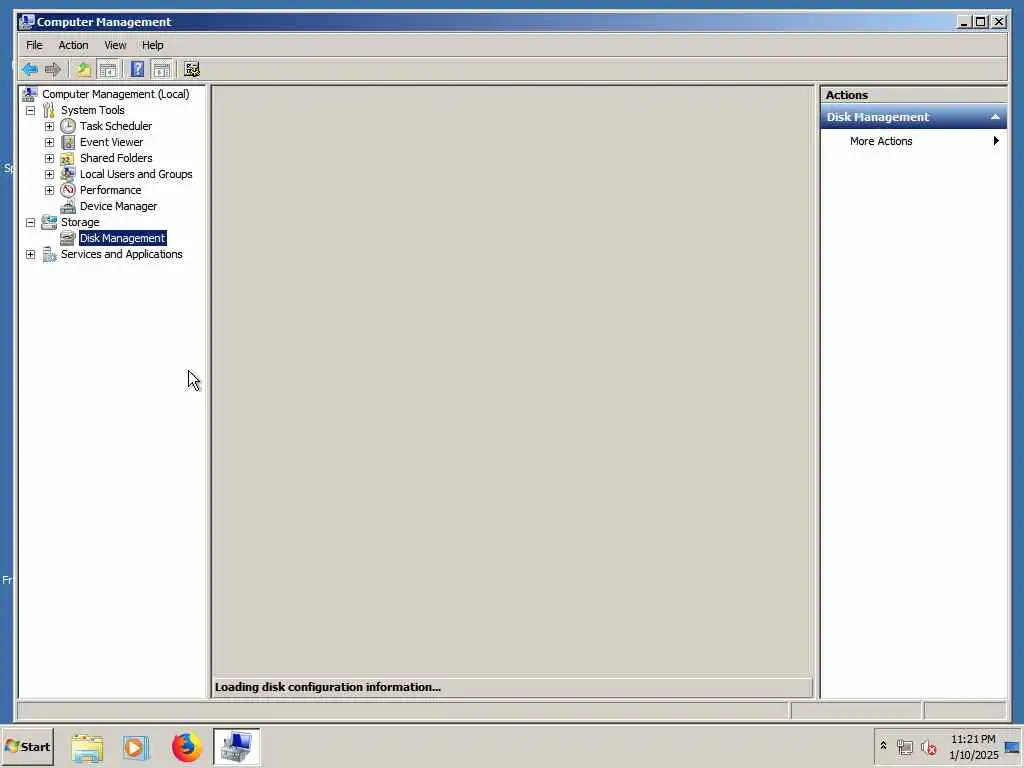Click More Actions in Actions pane
The width and height of the screenshot is (1024, 768).
880,141
